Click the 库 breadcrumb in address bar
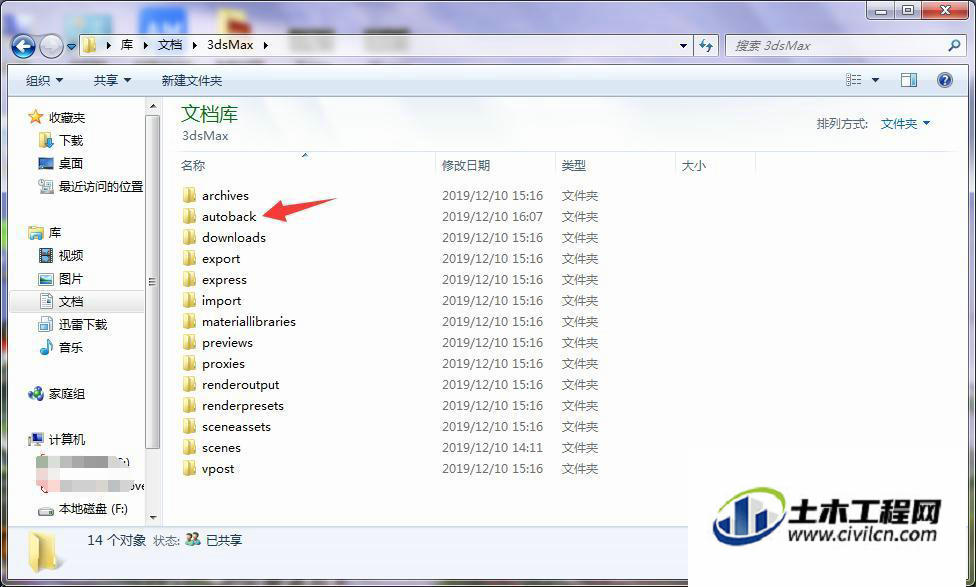Screen dimensions: 976x587 pos(127,45)
